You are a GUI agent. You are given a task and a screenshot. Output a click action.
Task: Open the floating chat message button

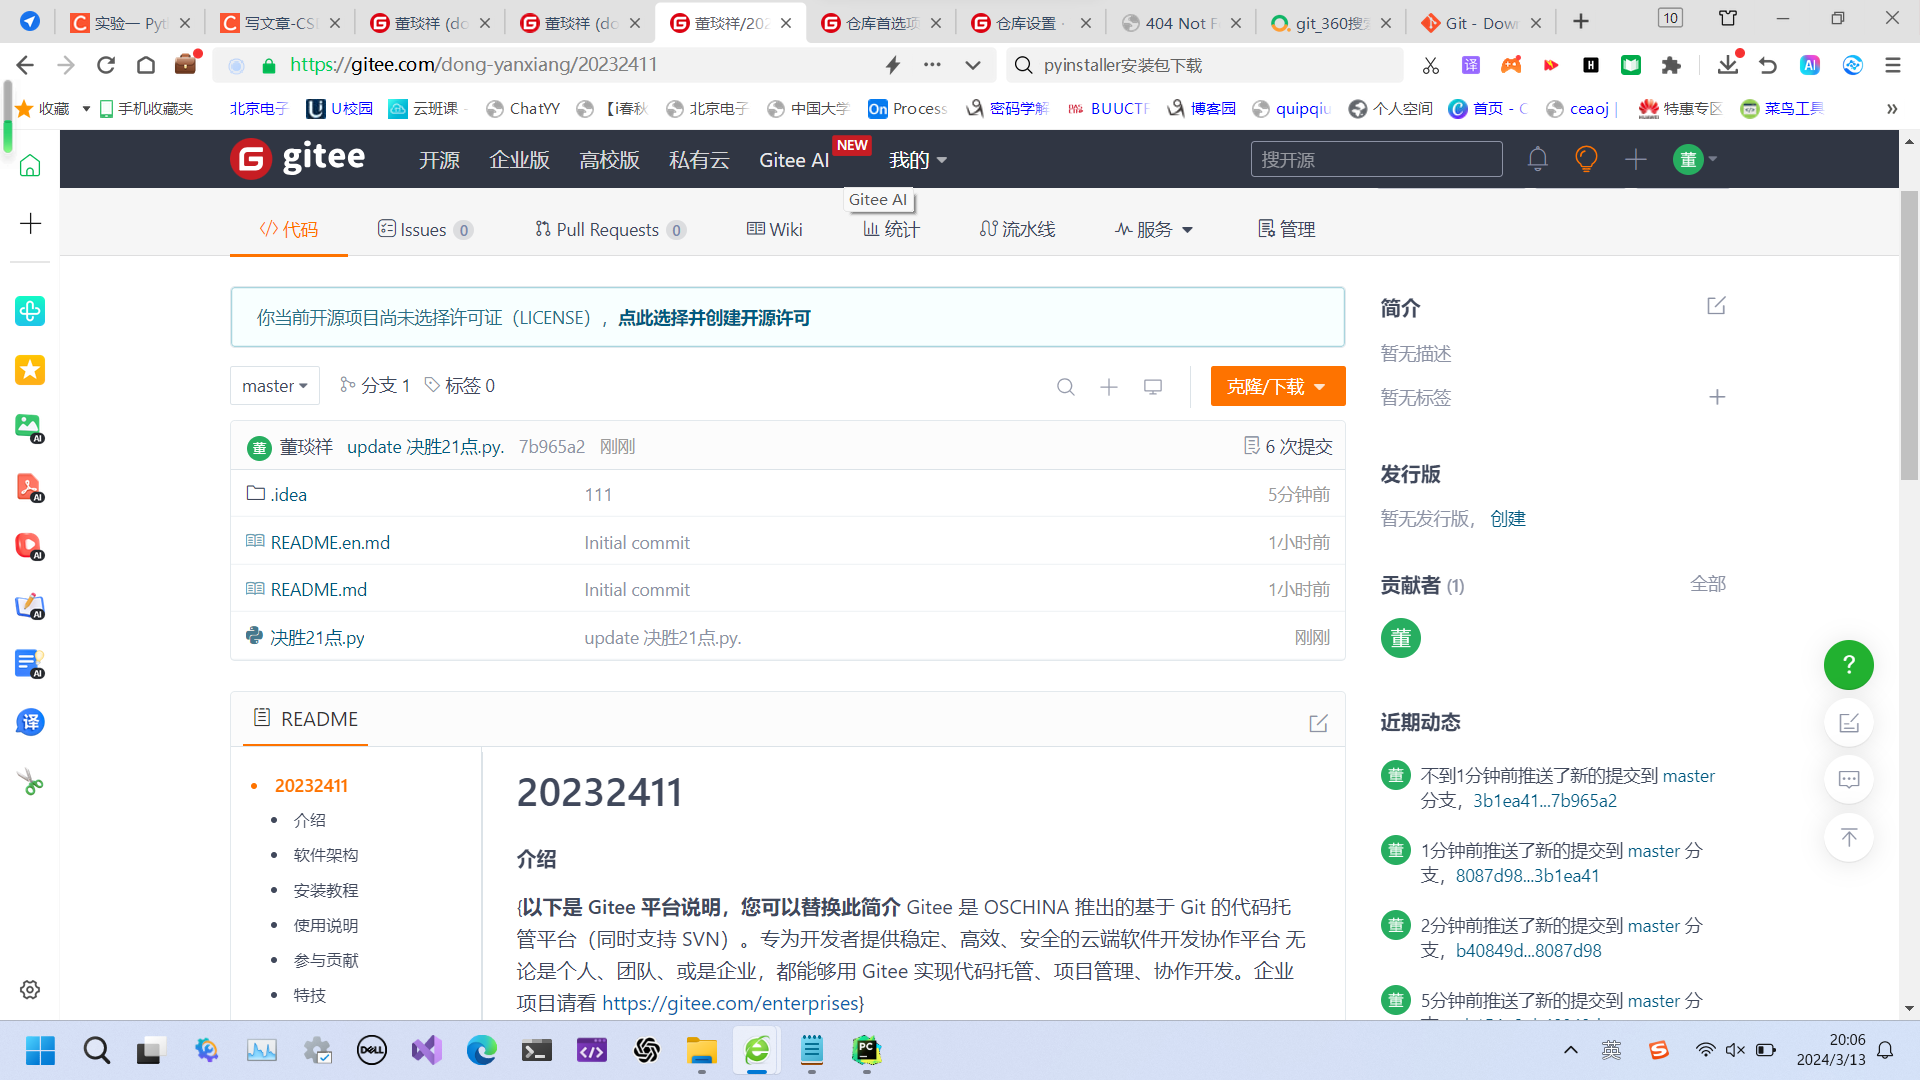[x=1849, y=780]
